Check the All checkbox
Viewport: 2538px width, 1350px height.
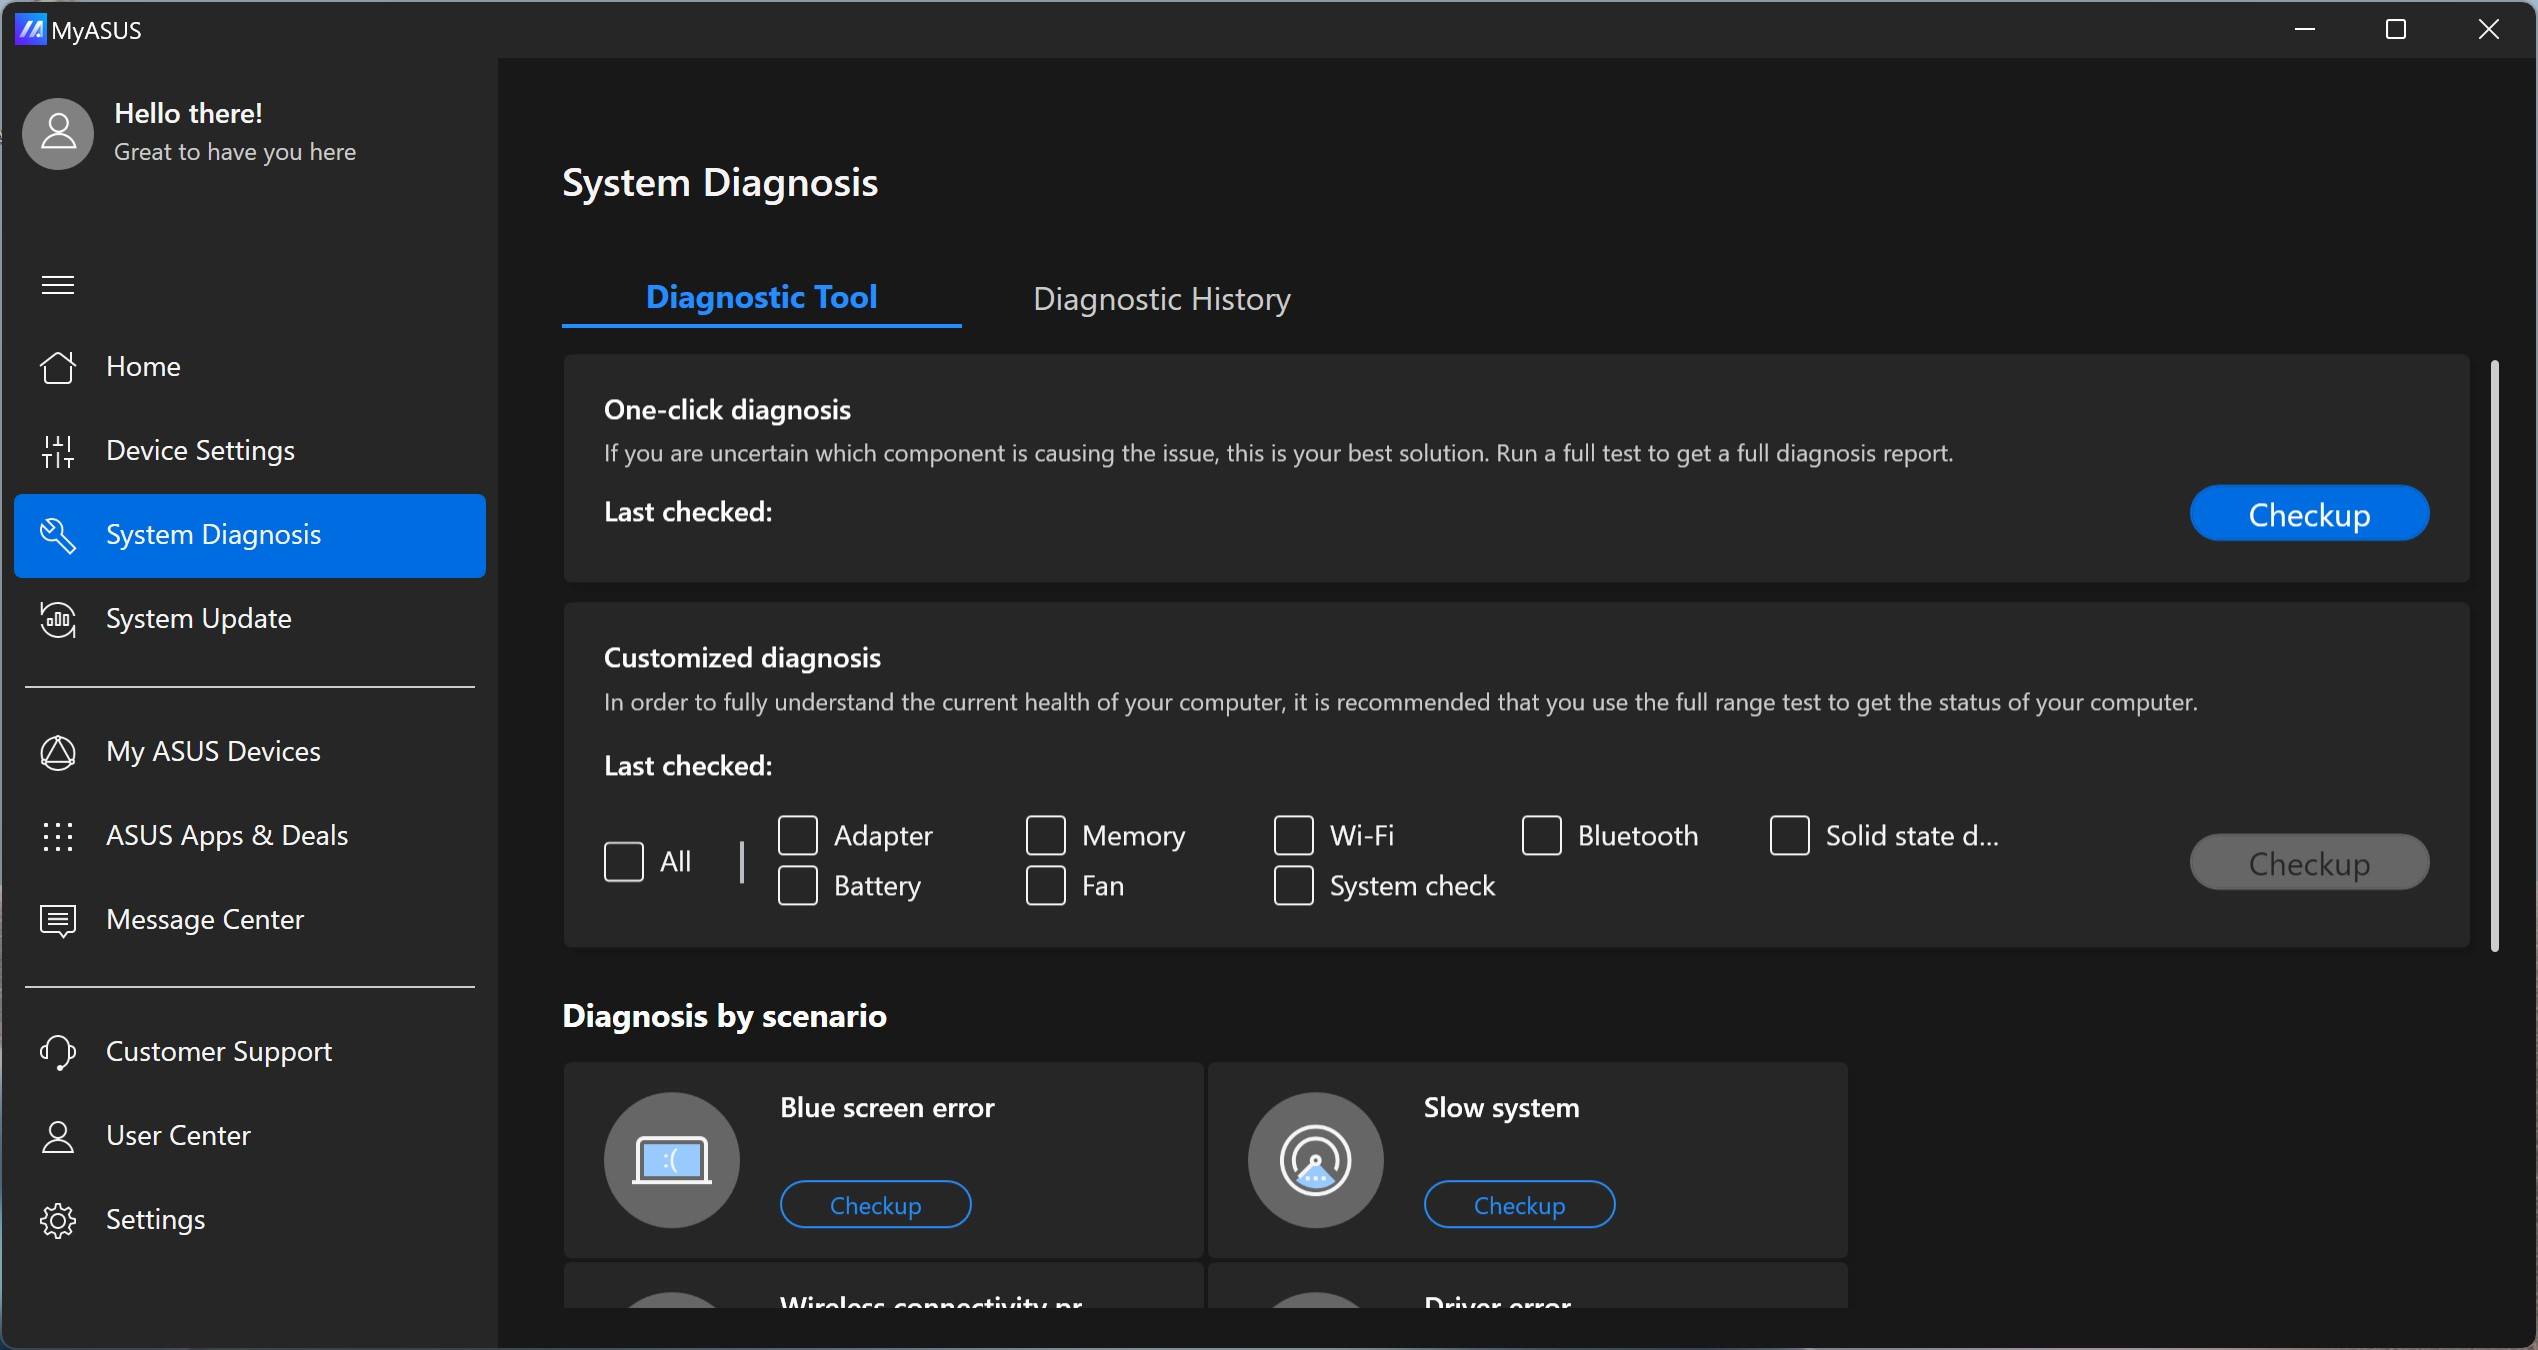pyautogui.click(x=624, y=861)
